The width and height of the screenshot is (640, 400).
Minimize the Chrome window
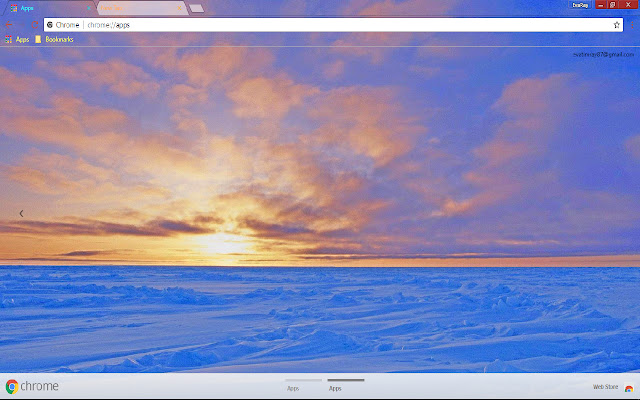tap(600, 5)
